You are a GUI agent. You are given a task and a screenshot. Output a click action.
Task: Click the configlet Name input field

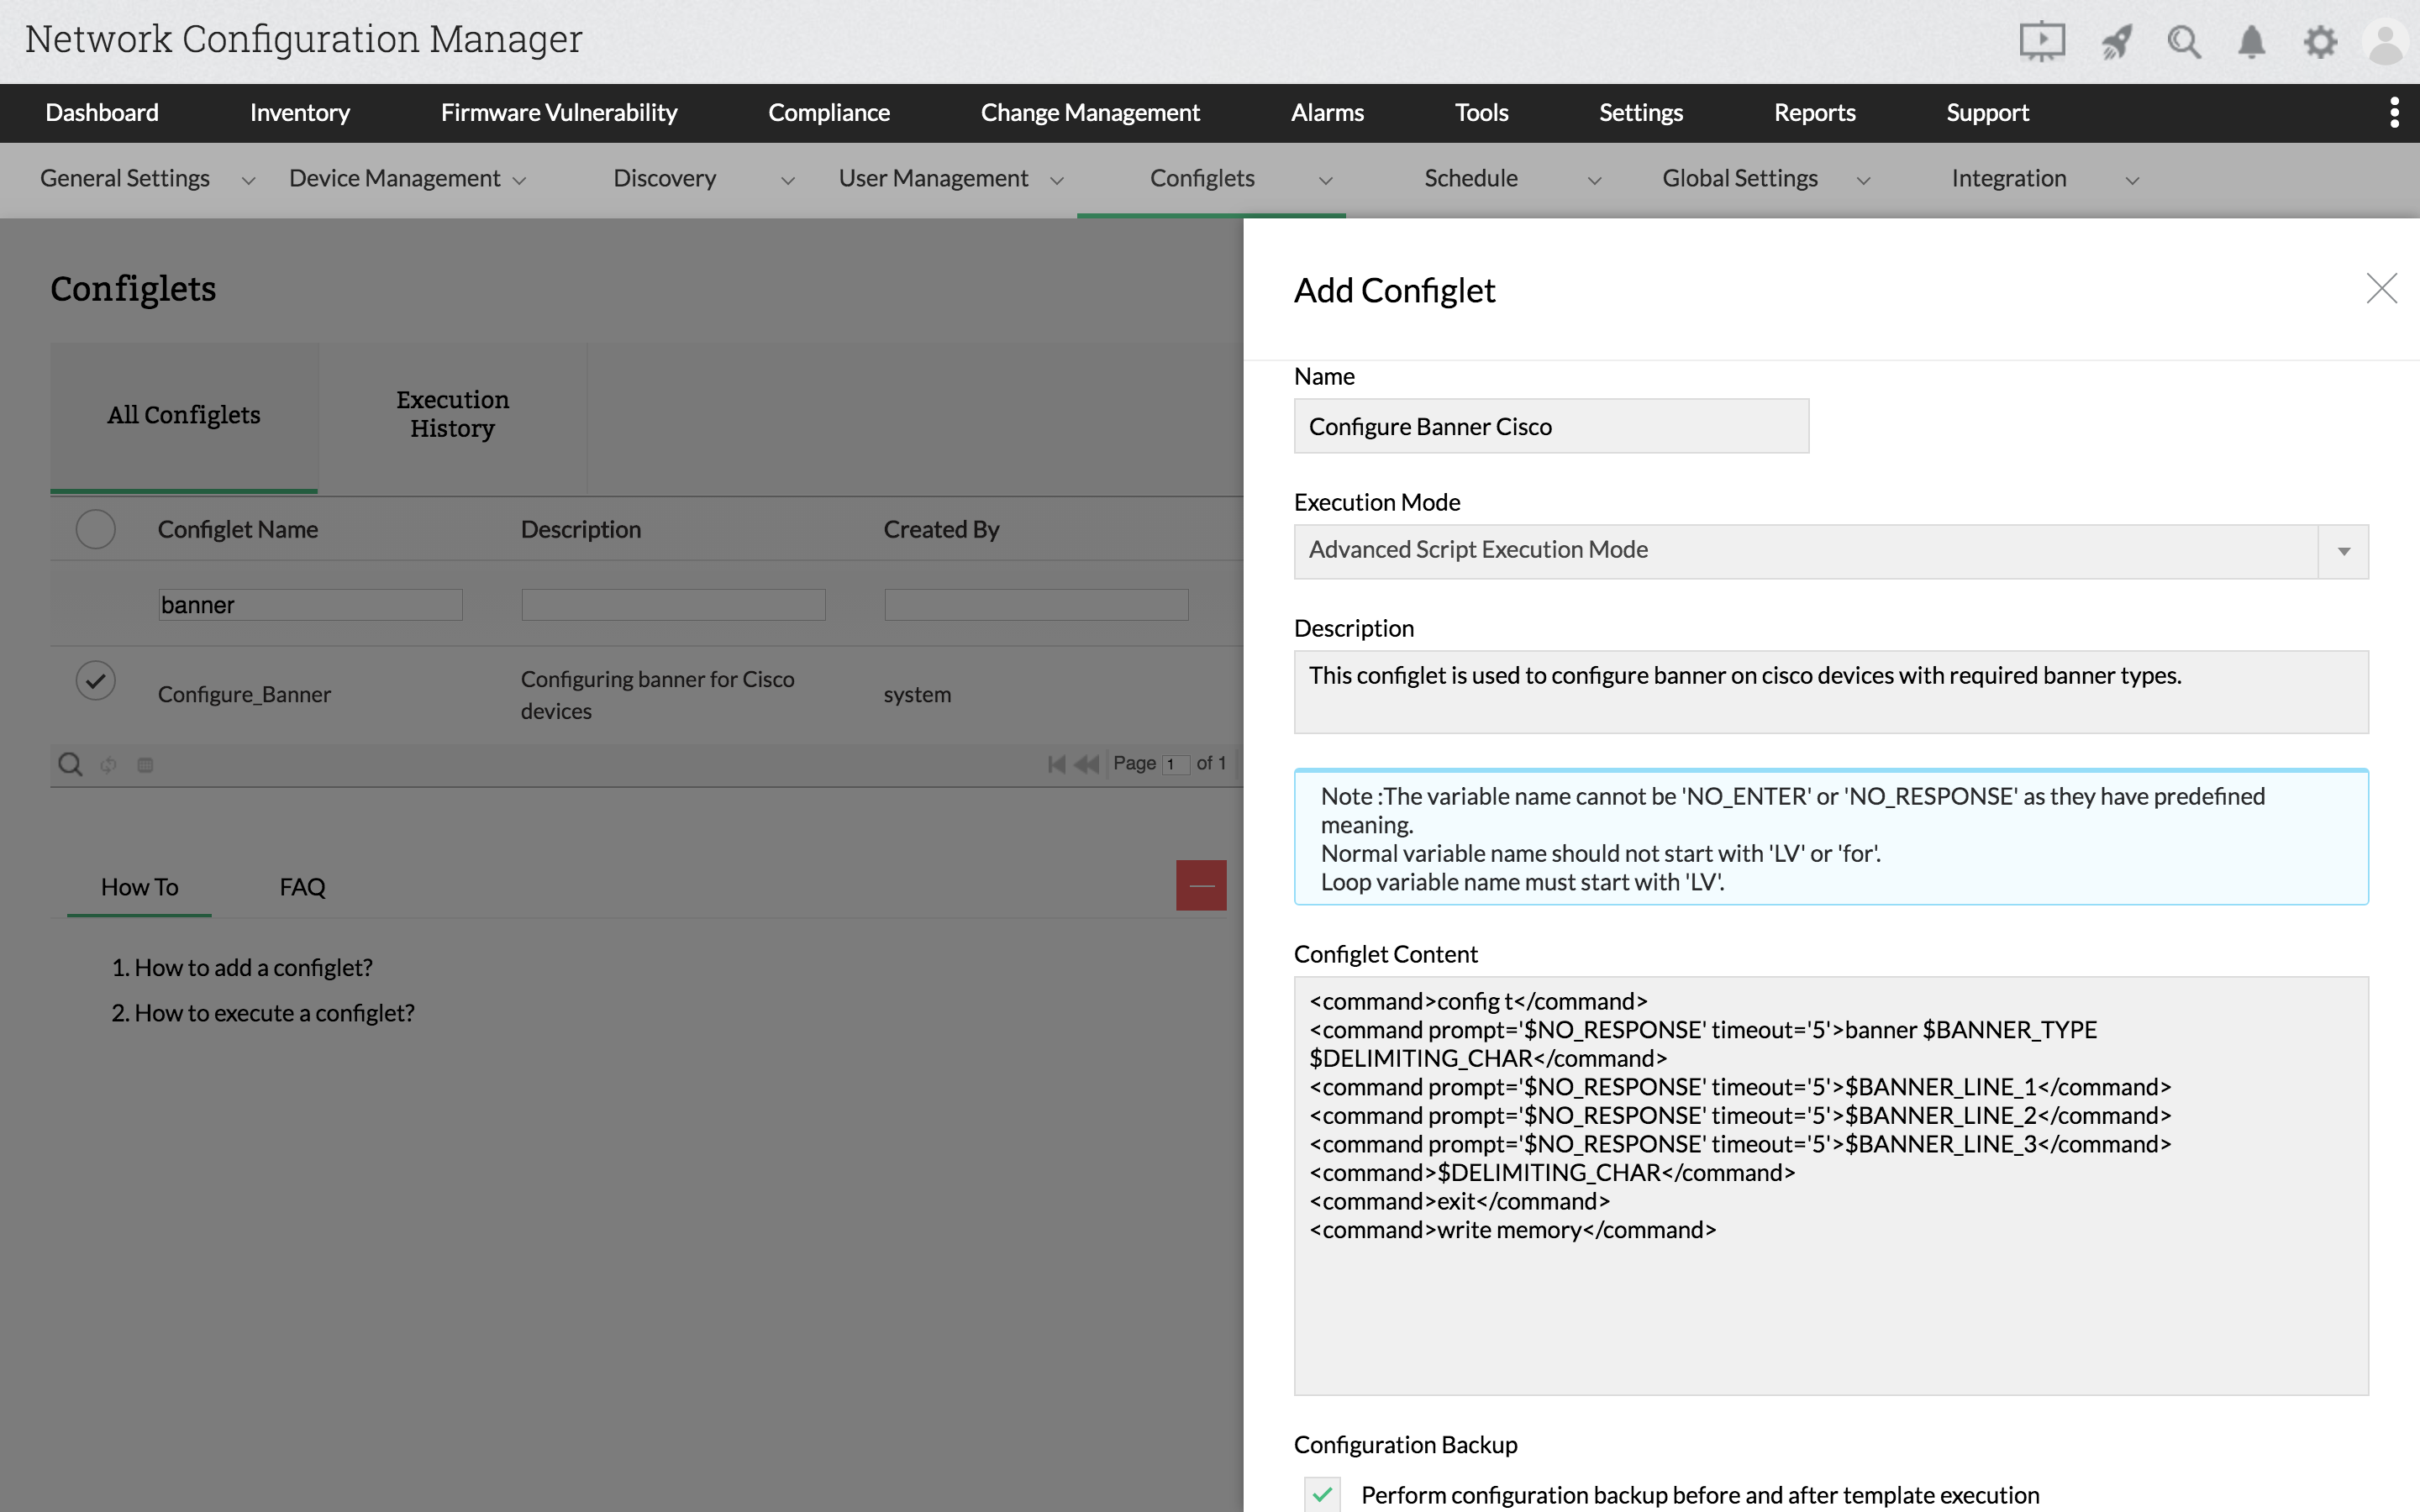[x=1550, y=426]
